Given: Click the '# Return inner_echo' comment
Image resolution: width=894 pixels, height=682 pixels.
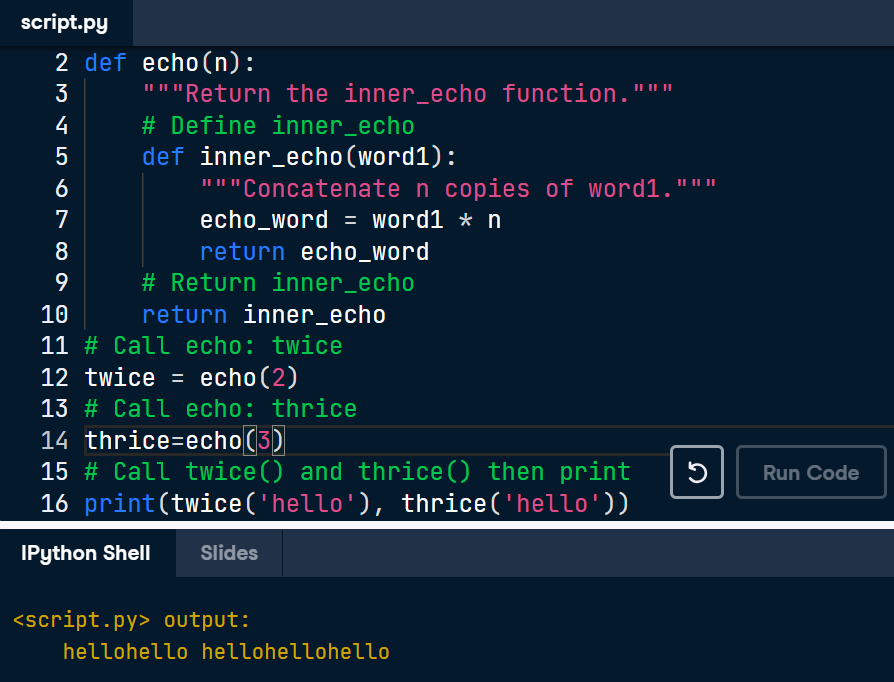Looking at the screenshot, I should (278, 283).
